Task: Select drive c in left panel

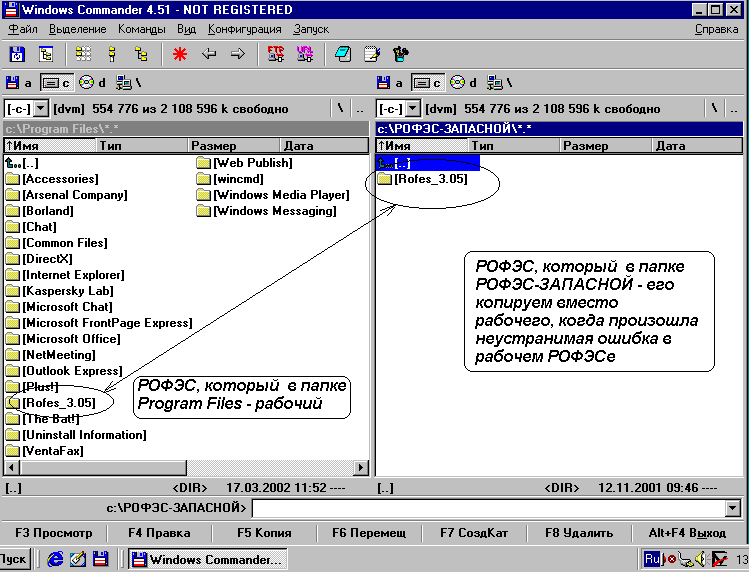Action: click(56, 83)
